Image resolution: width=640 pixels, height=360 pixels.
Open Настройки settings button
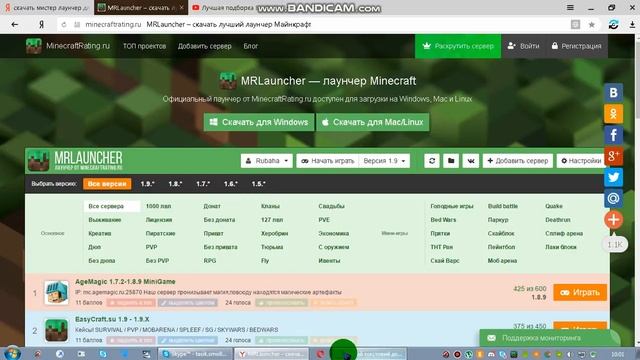pos(580,161)
